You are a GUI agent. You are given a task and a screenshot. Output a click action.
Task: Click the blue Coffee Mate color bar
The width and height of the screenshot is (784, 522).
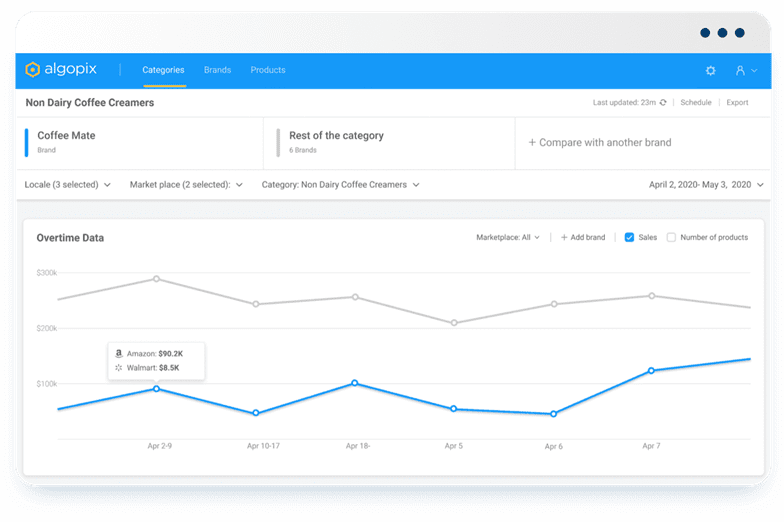[26, 143]
